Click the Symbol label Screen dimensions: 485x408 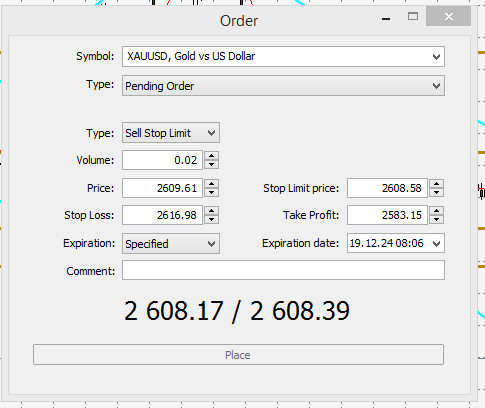[x=95, y=56]
